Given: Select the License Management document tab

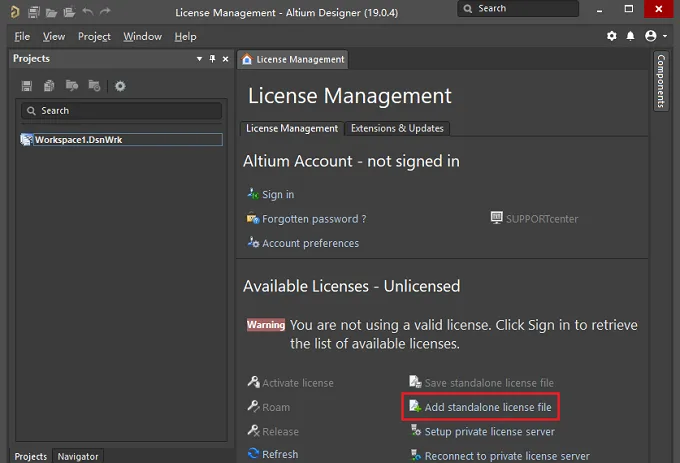Looking at the screenshot, I should click(x=293, y=59).
